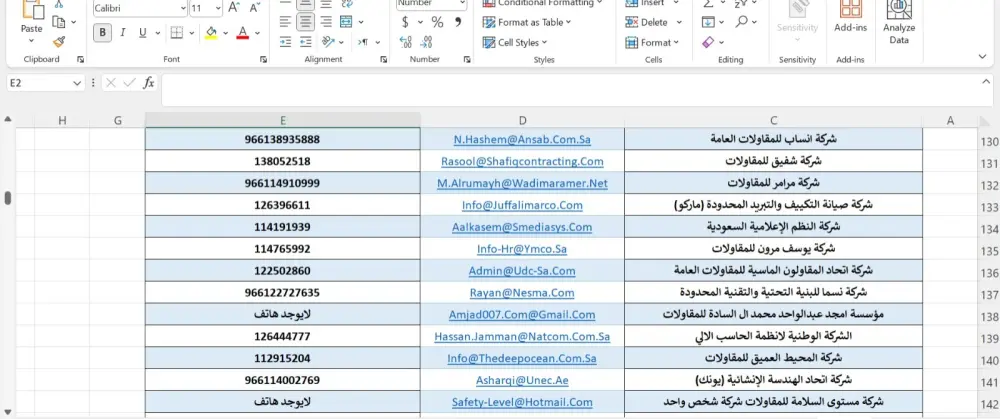Expand the Paste options arrow
This screenshot has height=419, width=1000.
(x=31, y=41)
